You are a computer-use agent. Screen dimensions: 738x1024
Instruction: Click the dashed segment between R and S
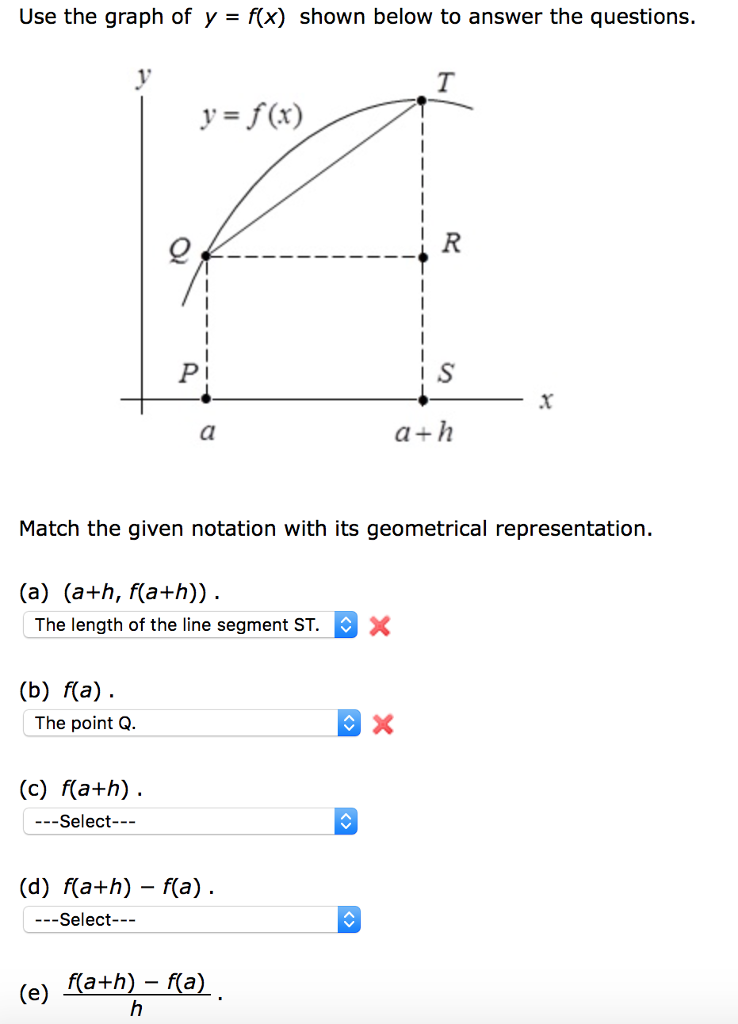coord(421,330)
